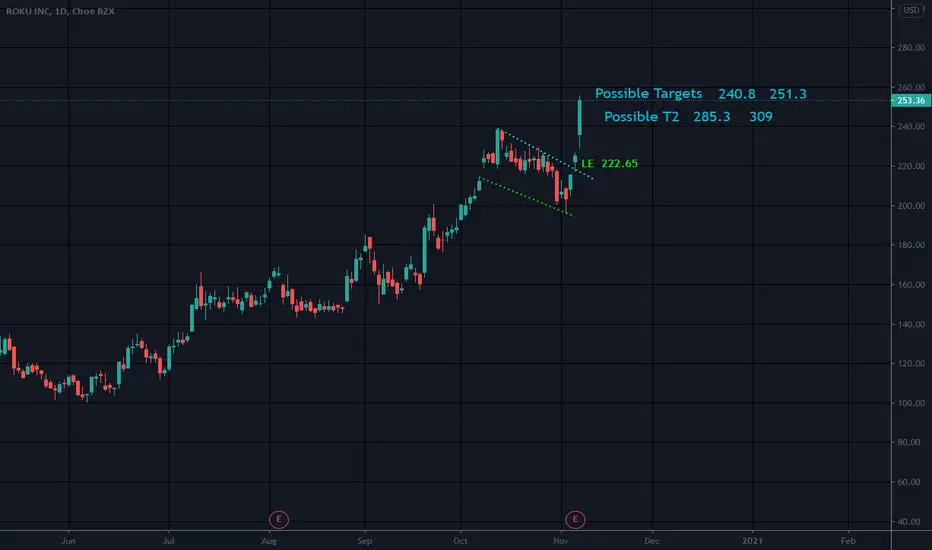This screenshot has width=932, height=550.
Task: Click the 220.00 price axis label
Action: 911,166
